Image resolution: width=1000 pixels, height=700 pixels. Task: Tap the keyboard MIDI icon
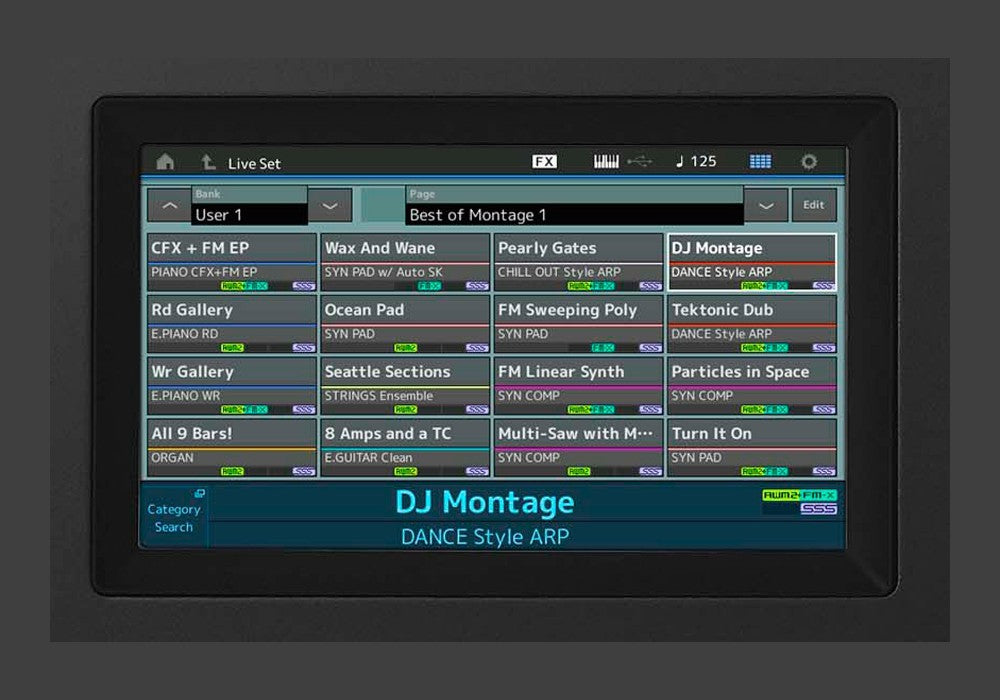pos(606,162)
